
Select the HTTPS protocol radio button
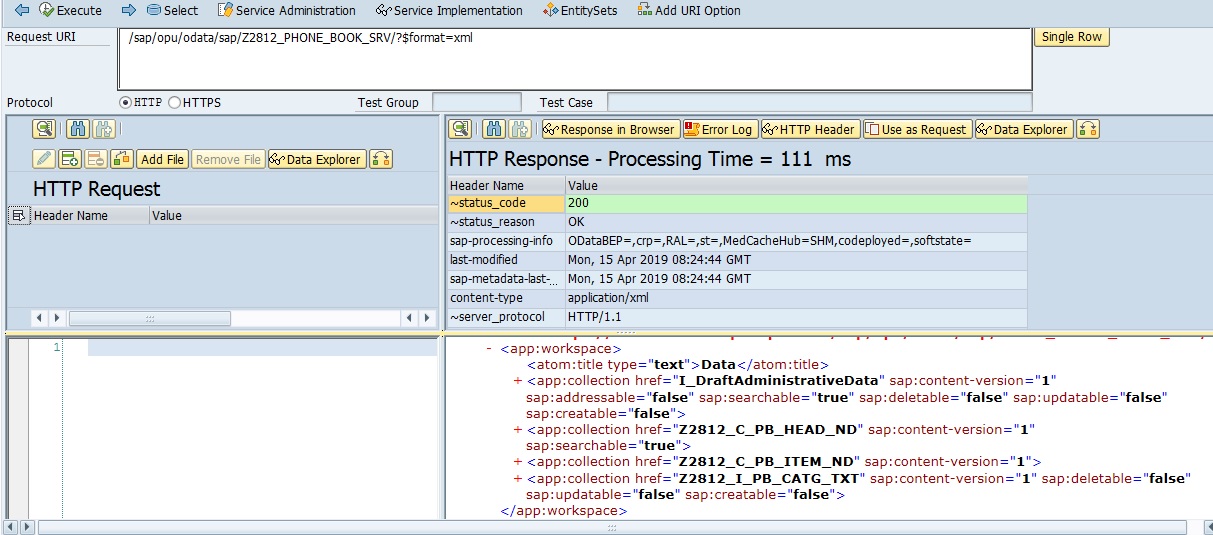[175, 102]
